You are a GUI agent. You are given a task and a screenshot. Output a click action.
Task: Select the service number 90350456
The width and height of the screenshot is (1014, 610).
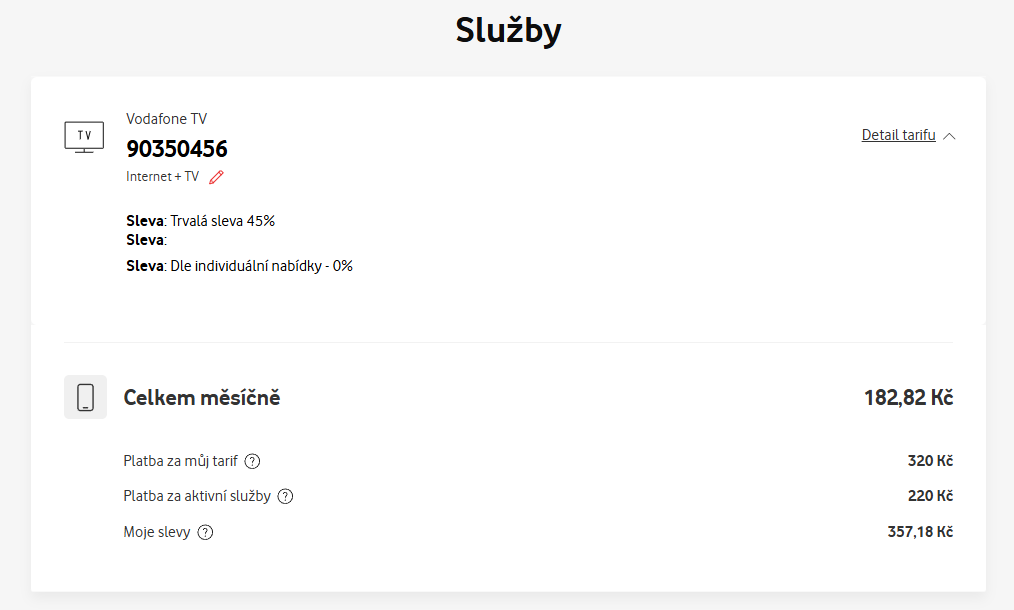click(x=177, y=149)
